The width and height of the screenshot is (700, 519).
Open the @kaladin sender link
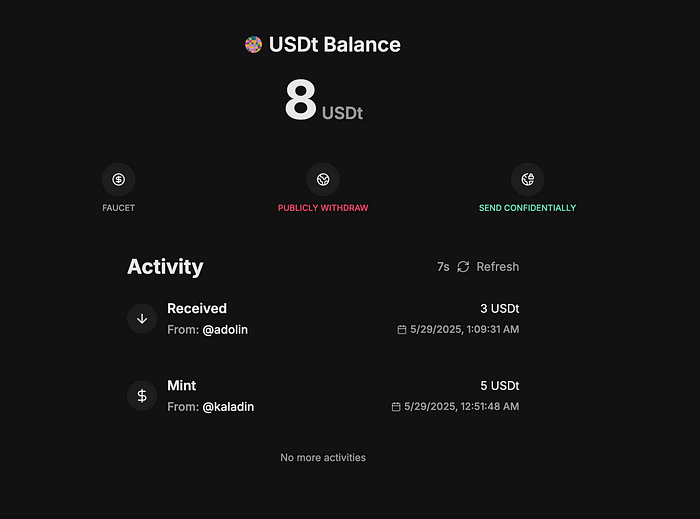pos(228,407)
